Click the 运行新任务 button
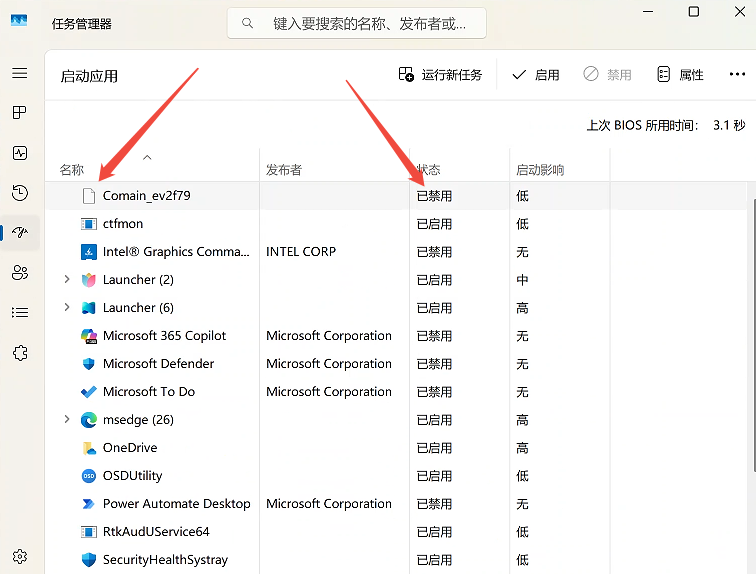The width and height of the screenshot is (756, 574). click(440, 75)
